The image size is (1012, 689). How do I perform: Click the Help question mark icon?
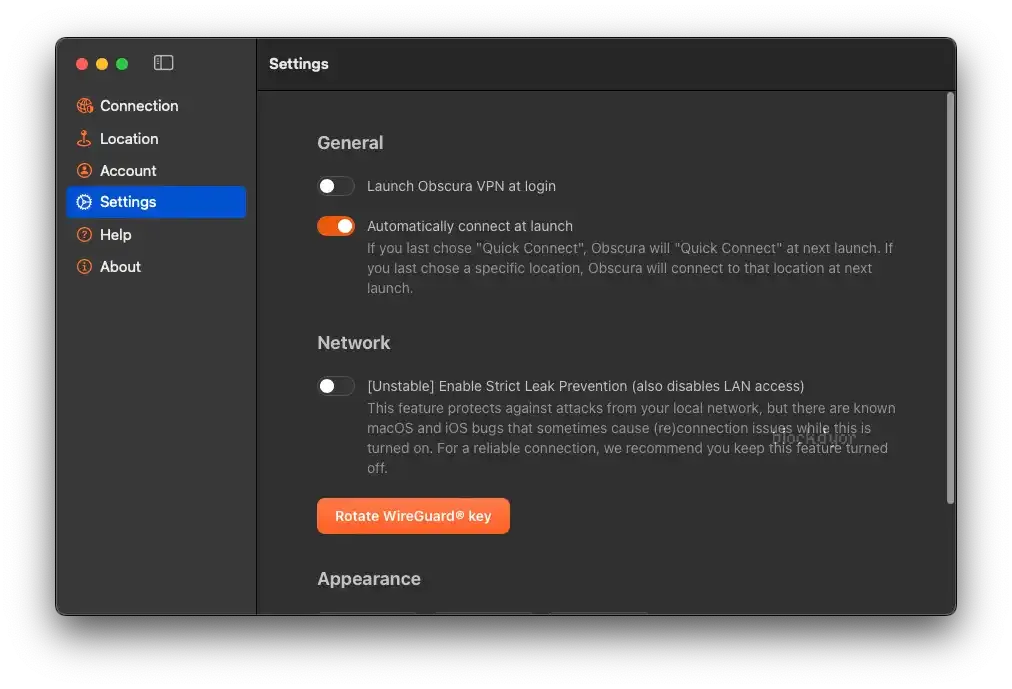point(85,234)
